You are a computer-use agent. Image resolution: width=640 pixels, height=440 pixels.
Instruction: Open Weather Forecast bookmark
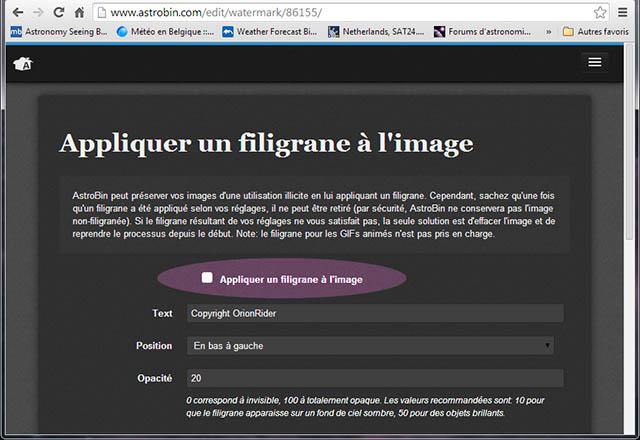pyautogui.click(x=270, y=31)
